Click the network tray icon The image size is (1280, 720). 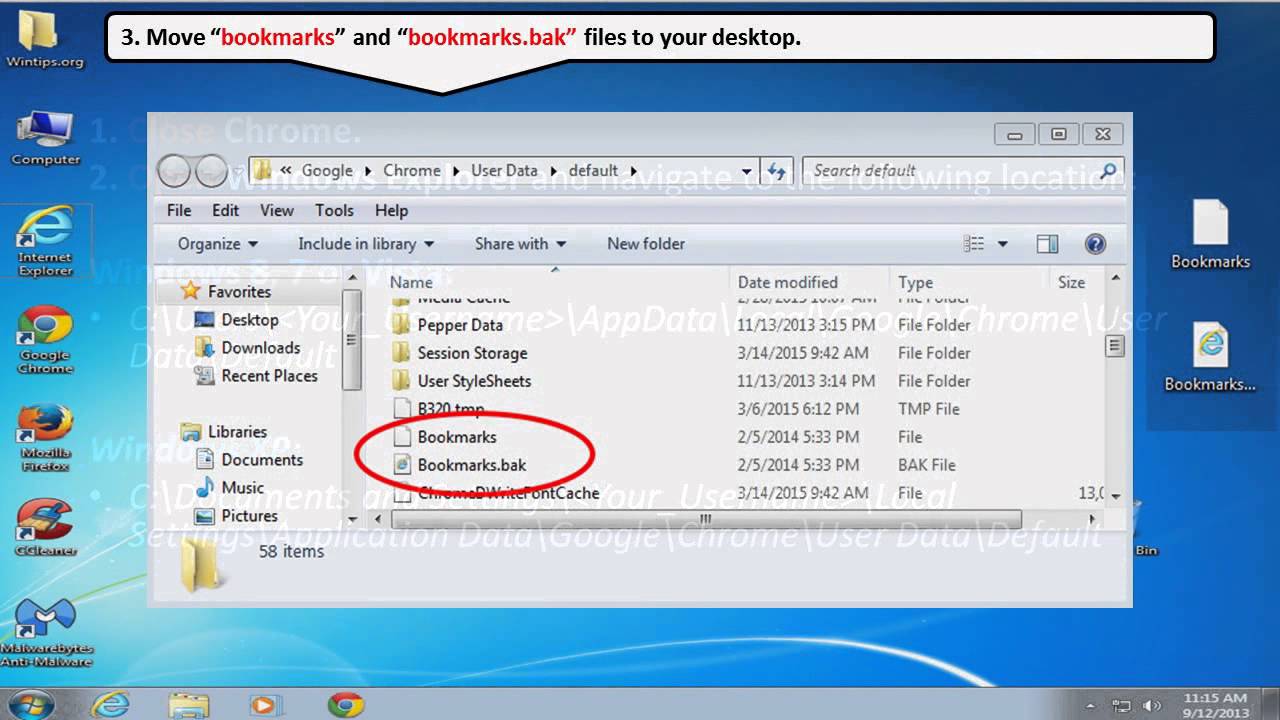tap(1123, 705)
